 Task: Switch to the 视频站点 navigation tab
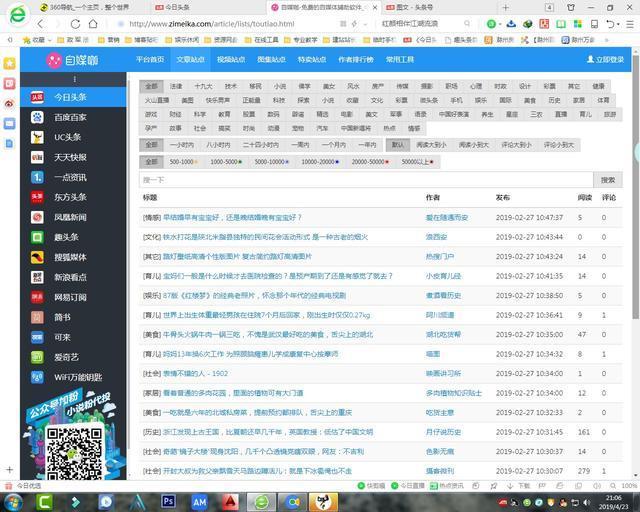pyautogui.click(x=231, y=60)
